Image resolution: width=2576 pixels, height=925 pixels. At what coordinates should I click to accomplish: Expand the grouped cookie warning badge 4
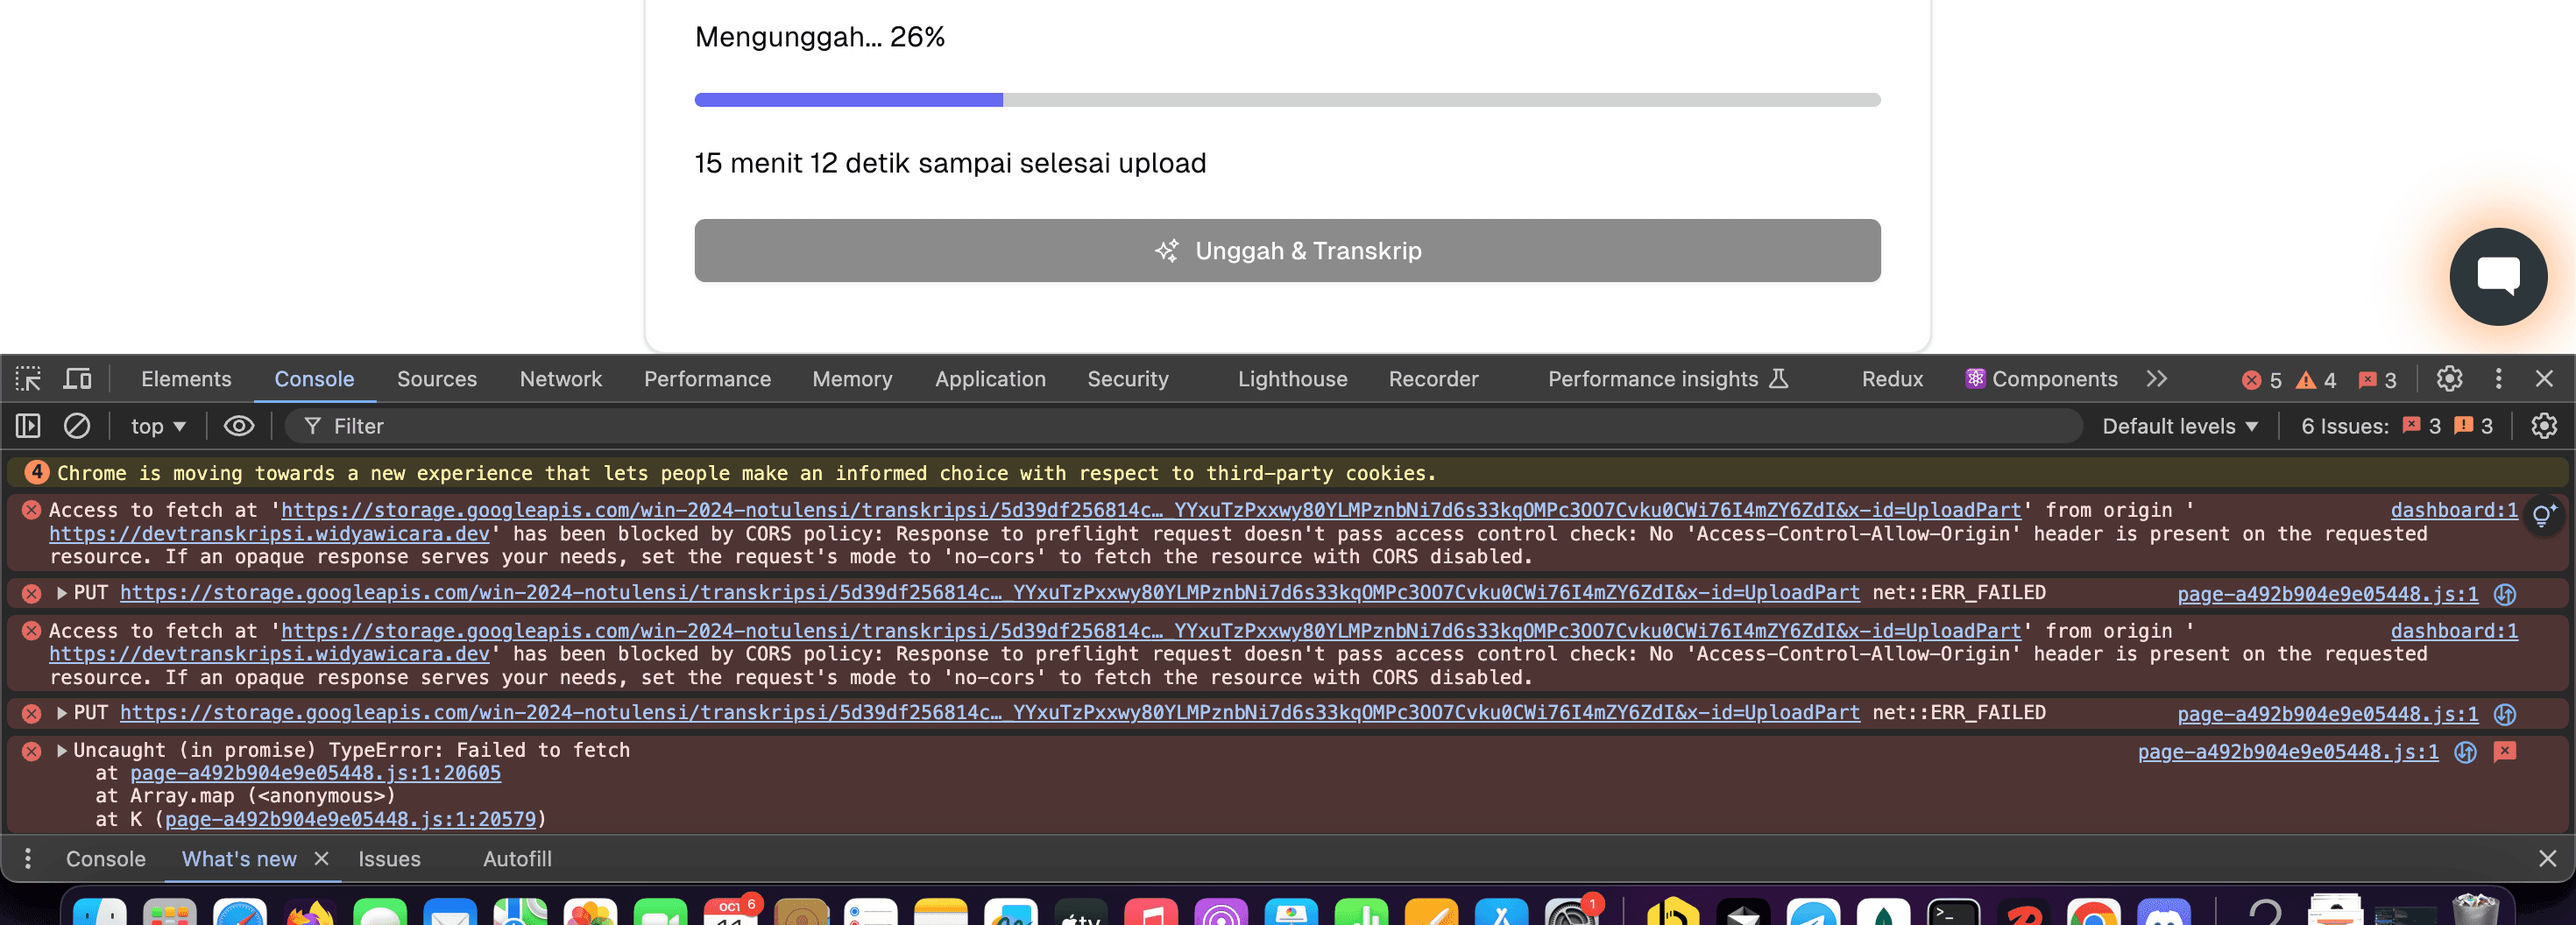coord(37,472)
